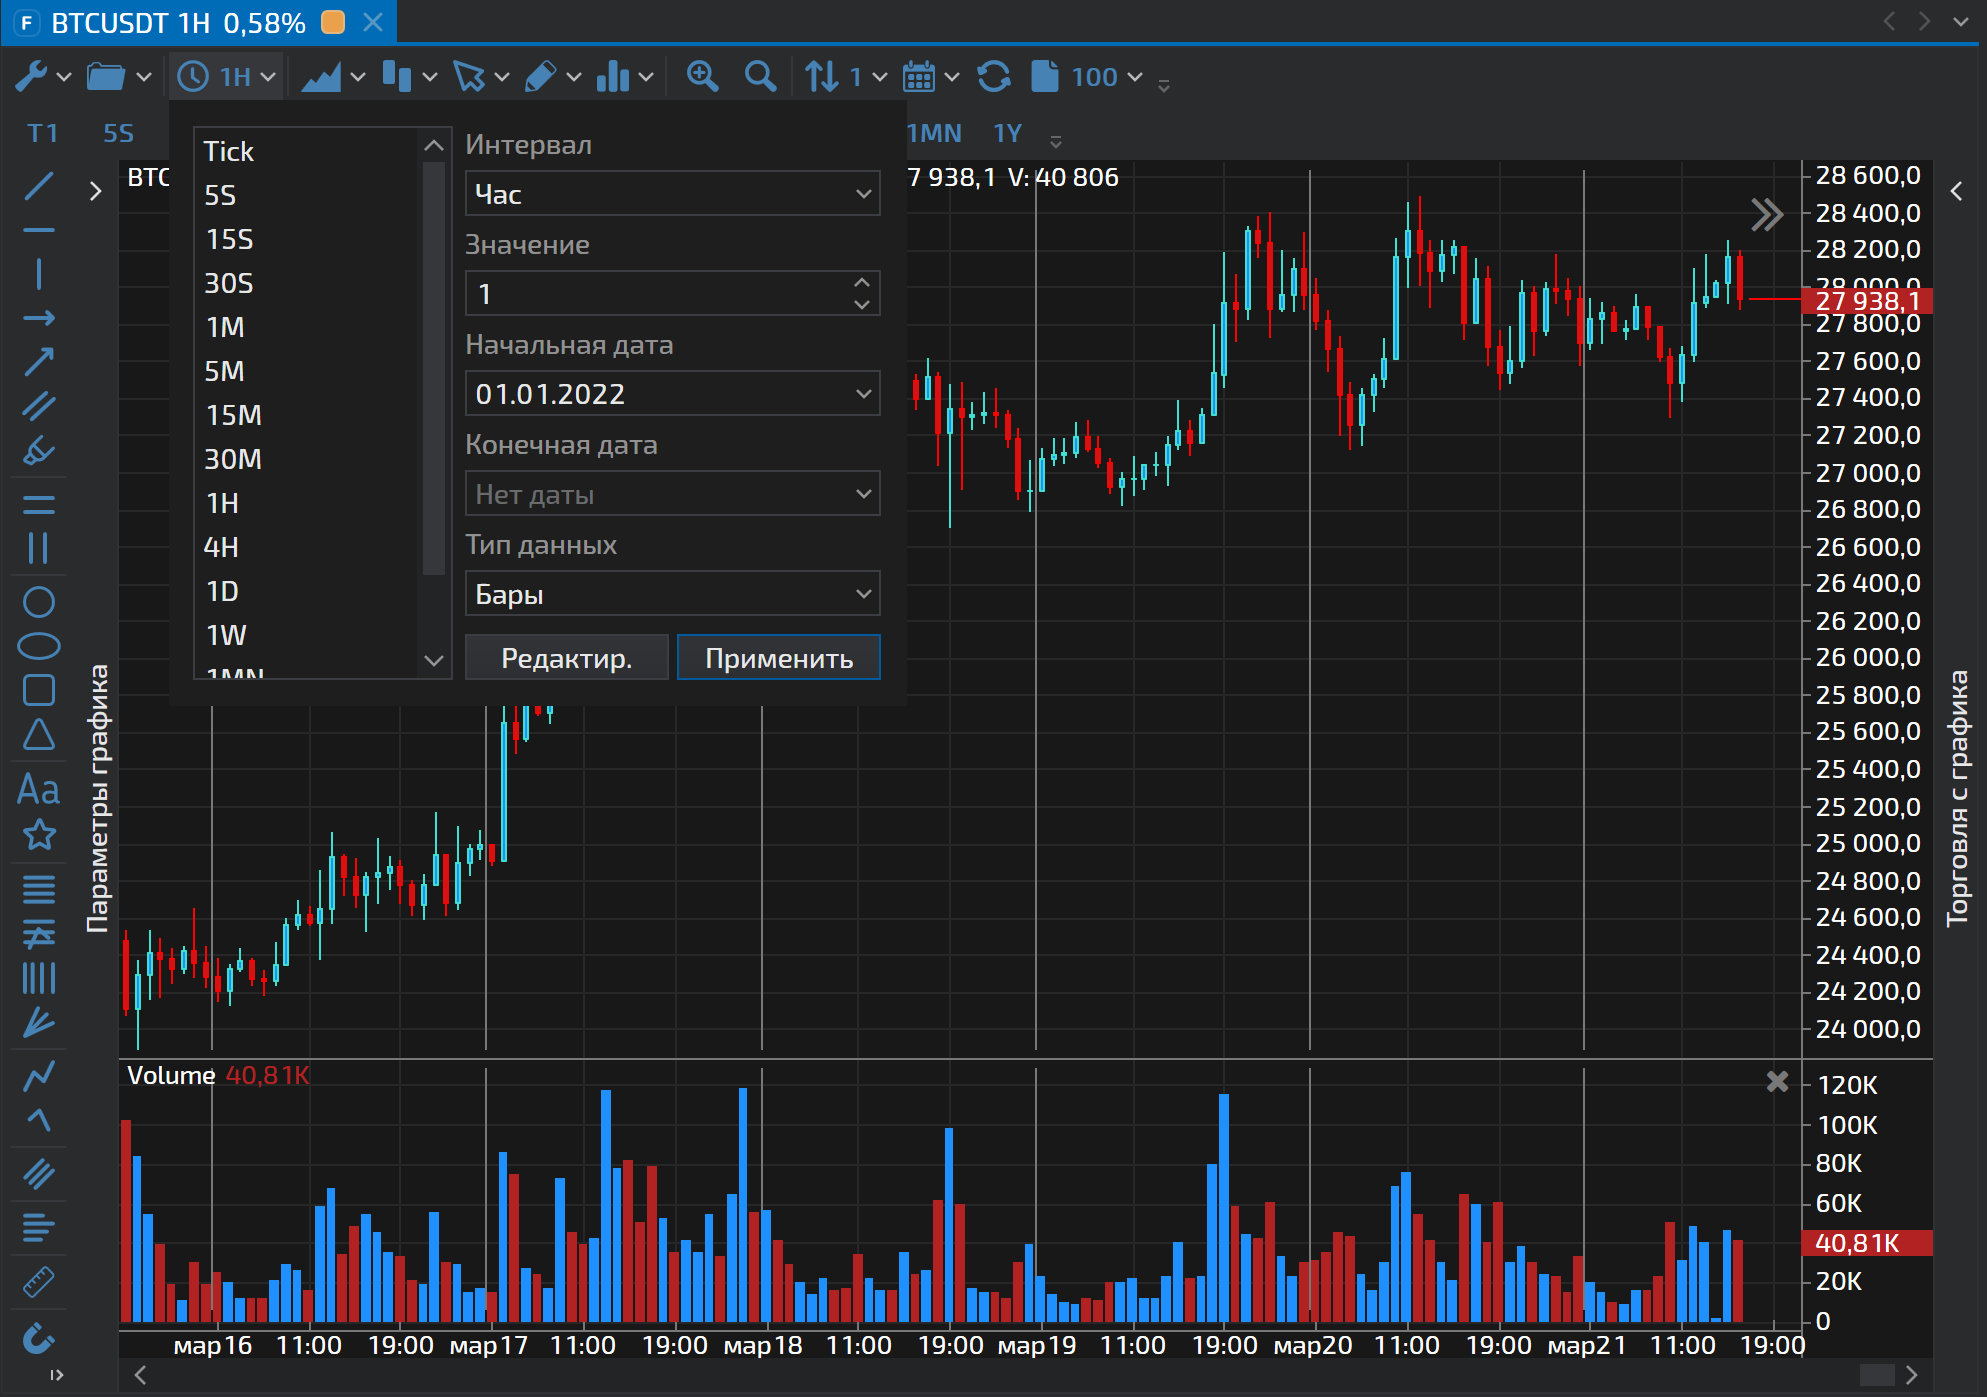
Task: Click the zoom-in magnifier icon
Action: [702, 77]
